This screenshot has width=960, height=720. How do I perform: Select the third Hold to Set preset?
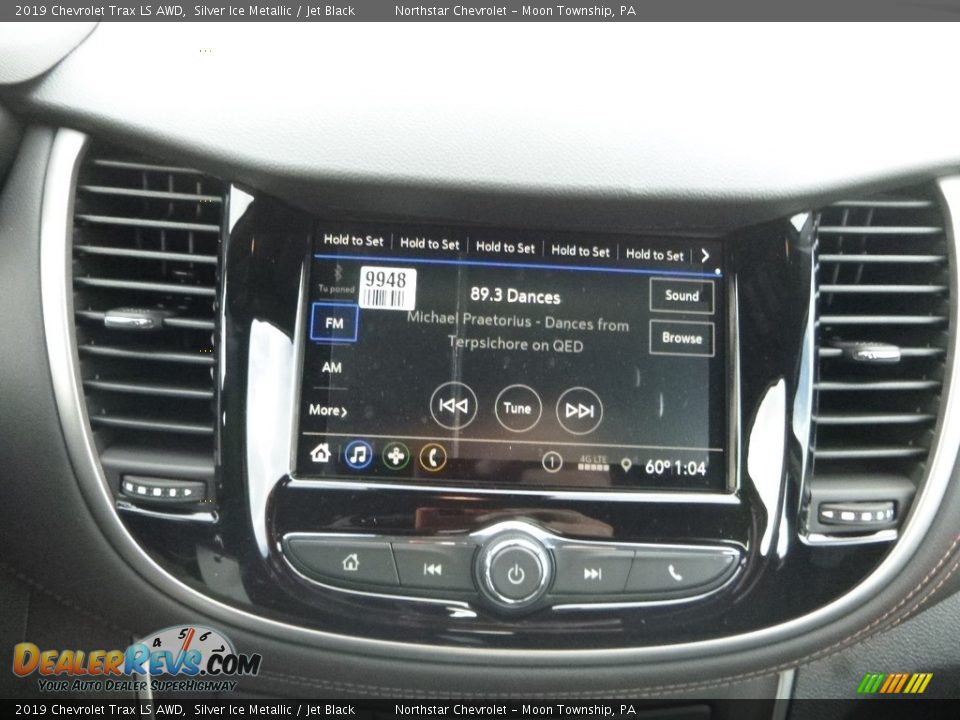[x=505, y=247]
